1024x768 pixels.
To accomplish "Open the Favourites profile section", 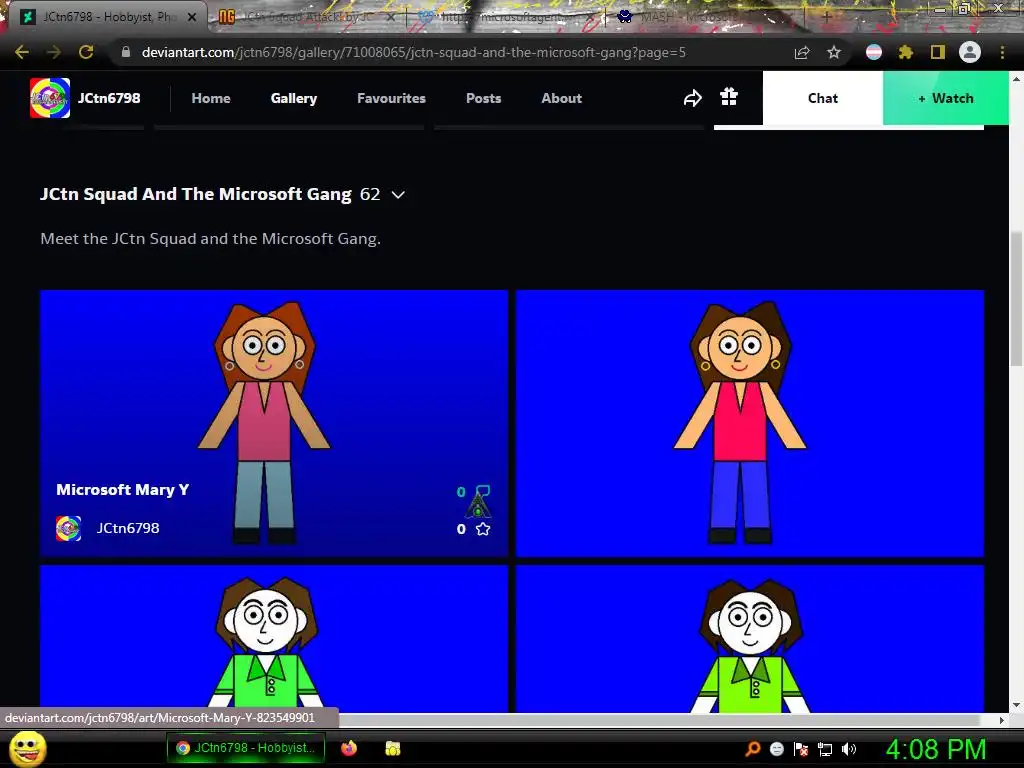I will (391, 98).
